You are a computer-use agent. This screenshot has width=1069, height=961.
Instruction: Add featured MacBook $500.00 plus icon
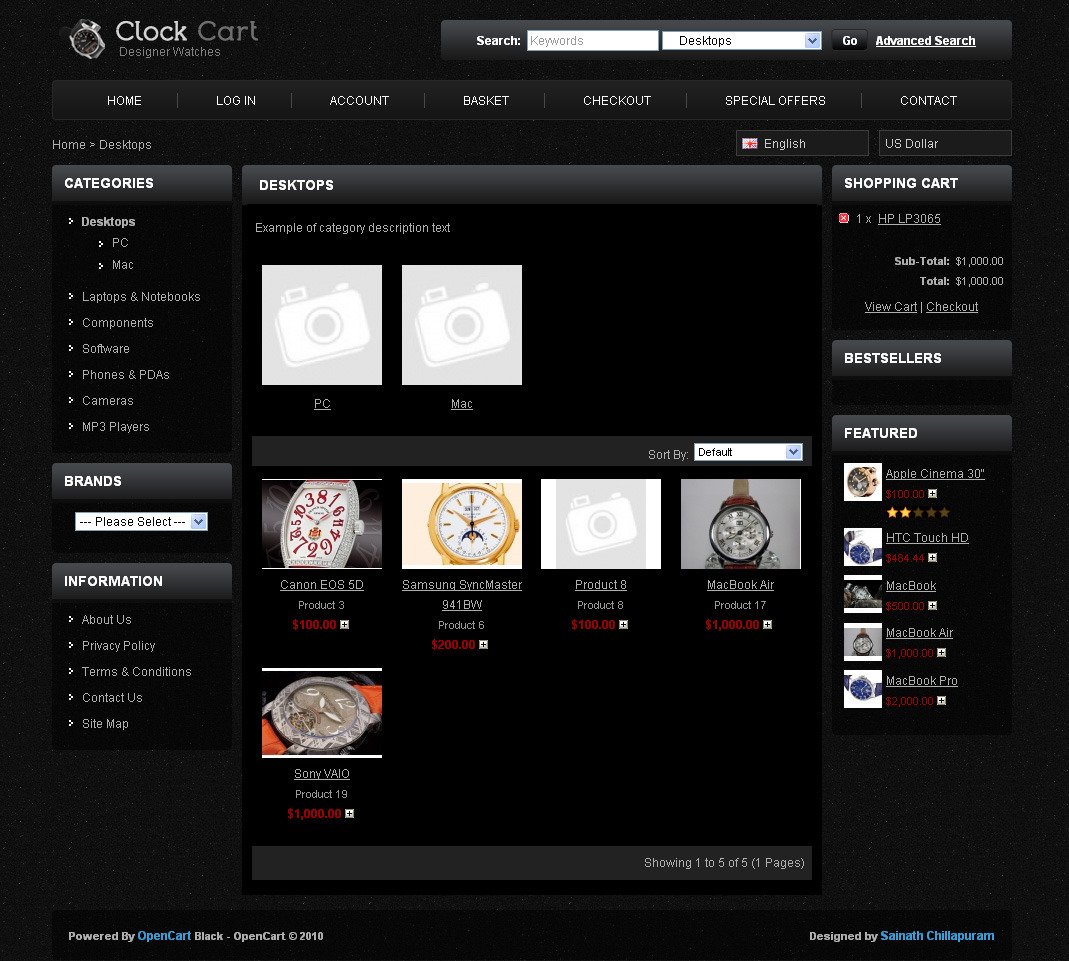933,605
